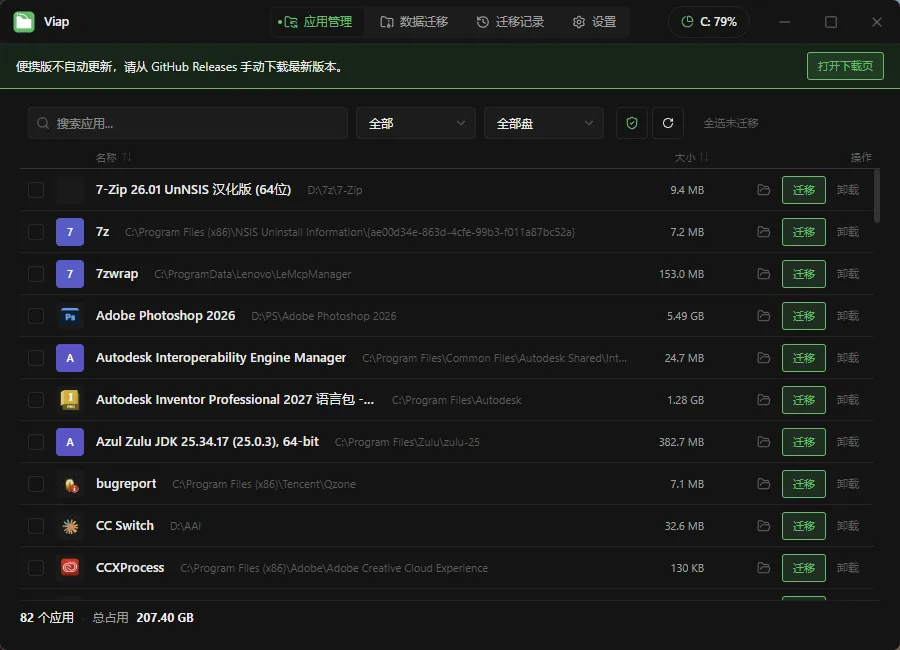Image resolution: width=900 pixels, height=650 pixels.
Task: Tick Autodesk Inventor Professional 2027 checkbox
Action: [36, 400]
